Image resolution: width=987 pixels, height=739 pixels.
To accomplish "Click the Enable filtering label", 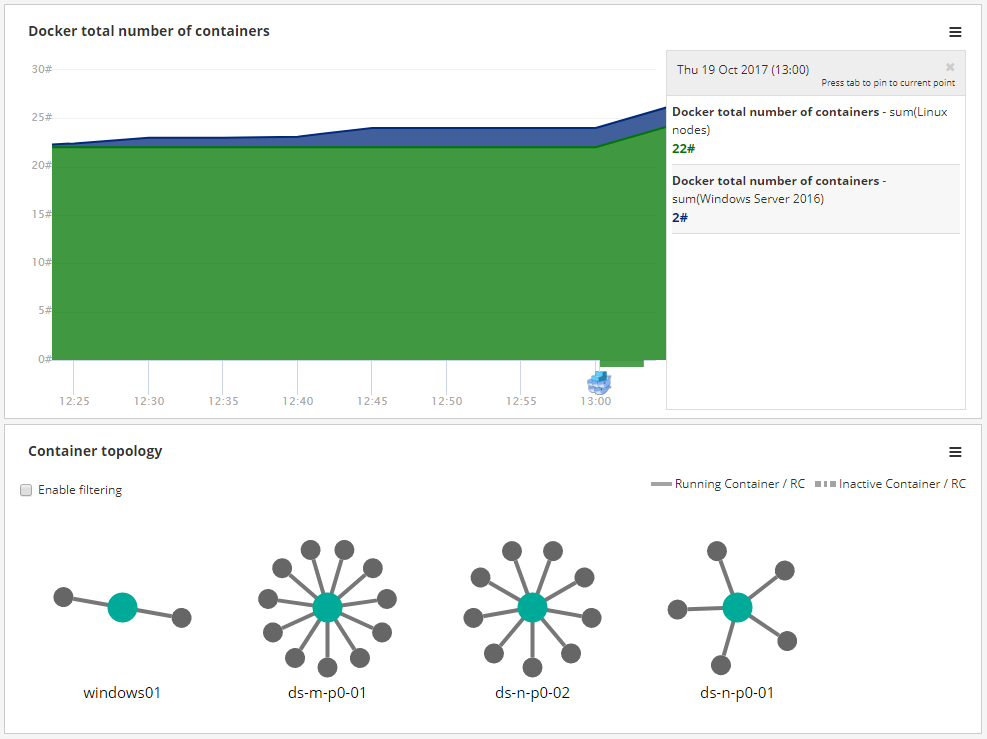I will 80,490.
